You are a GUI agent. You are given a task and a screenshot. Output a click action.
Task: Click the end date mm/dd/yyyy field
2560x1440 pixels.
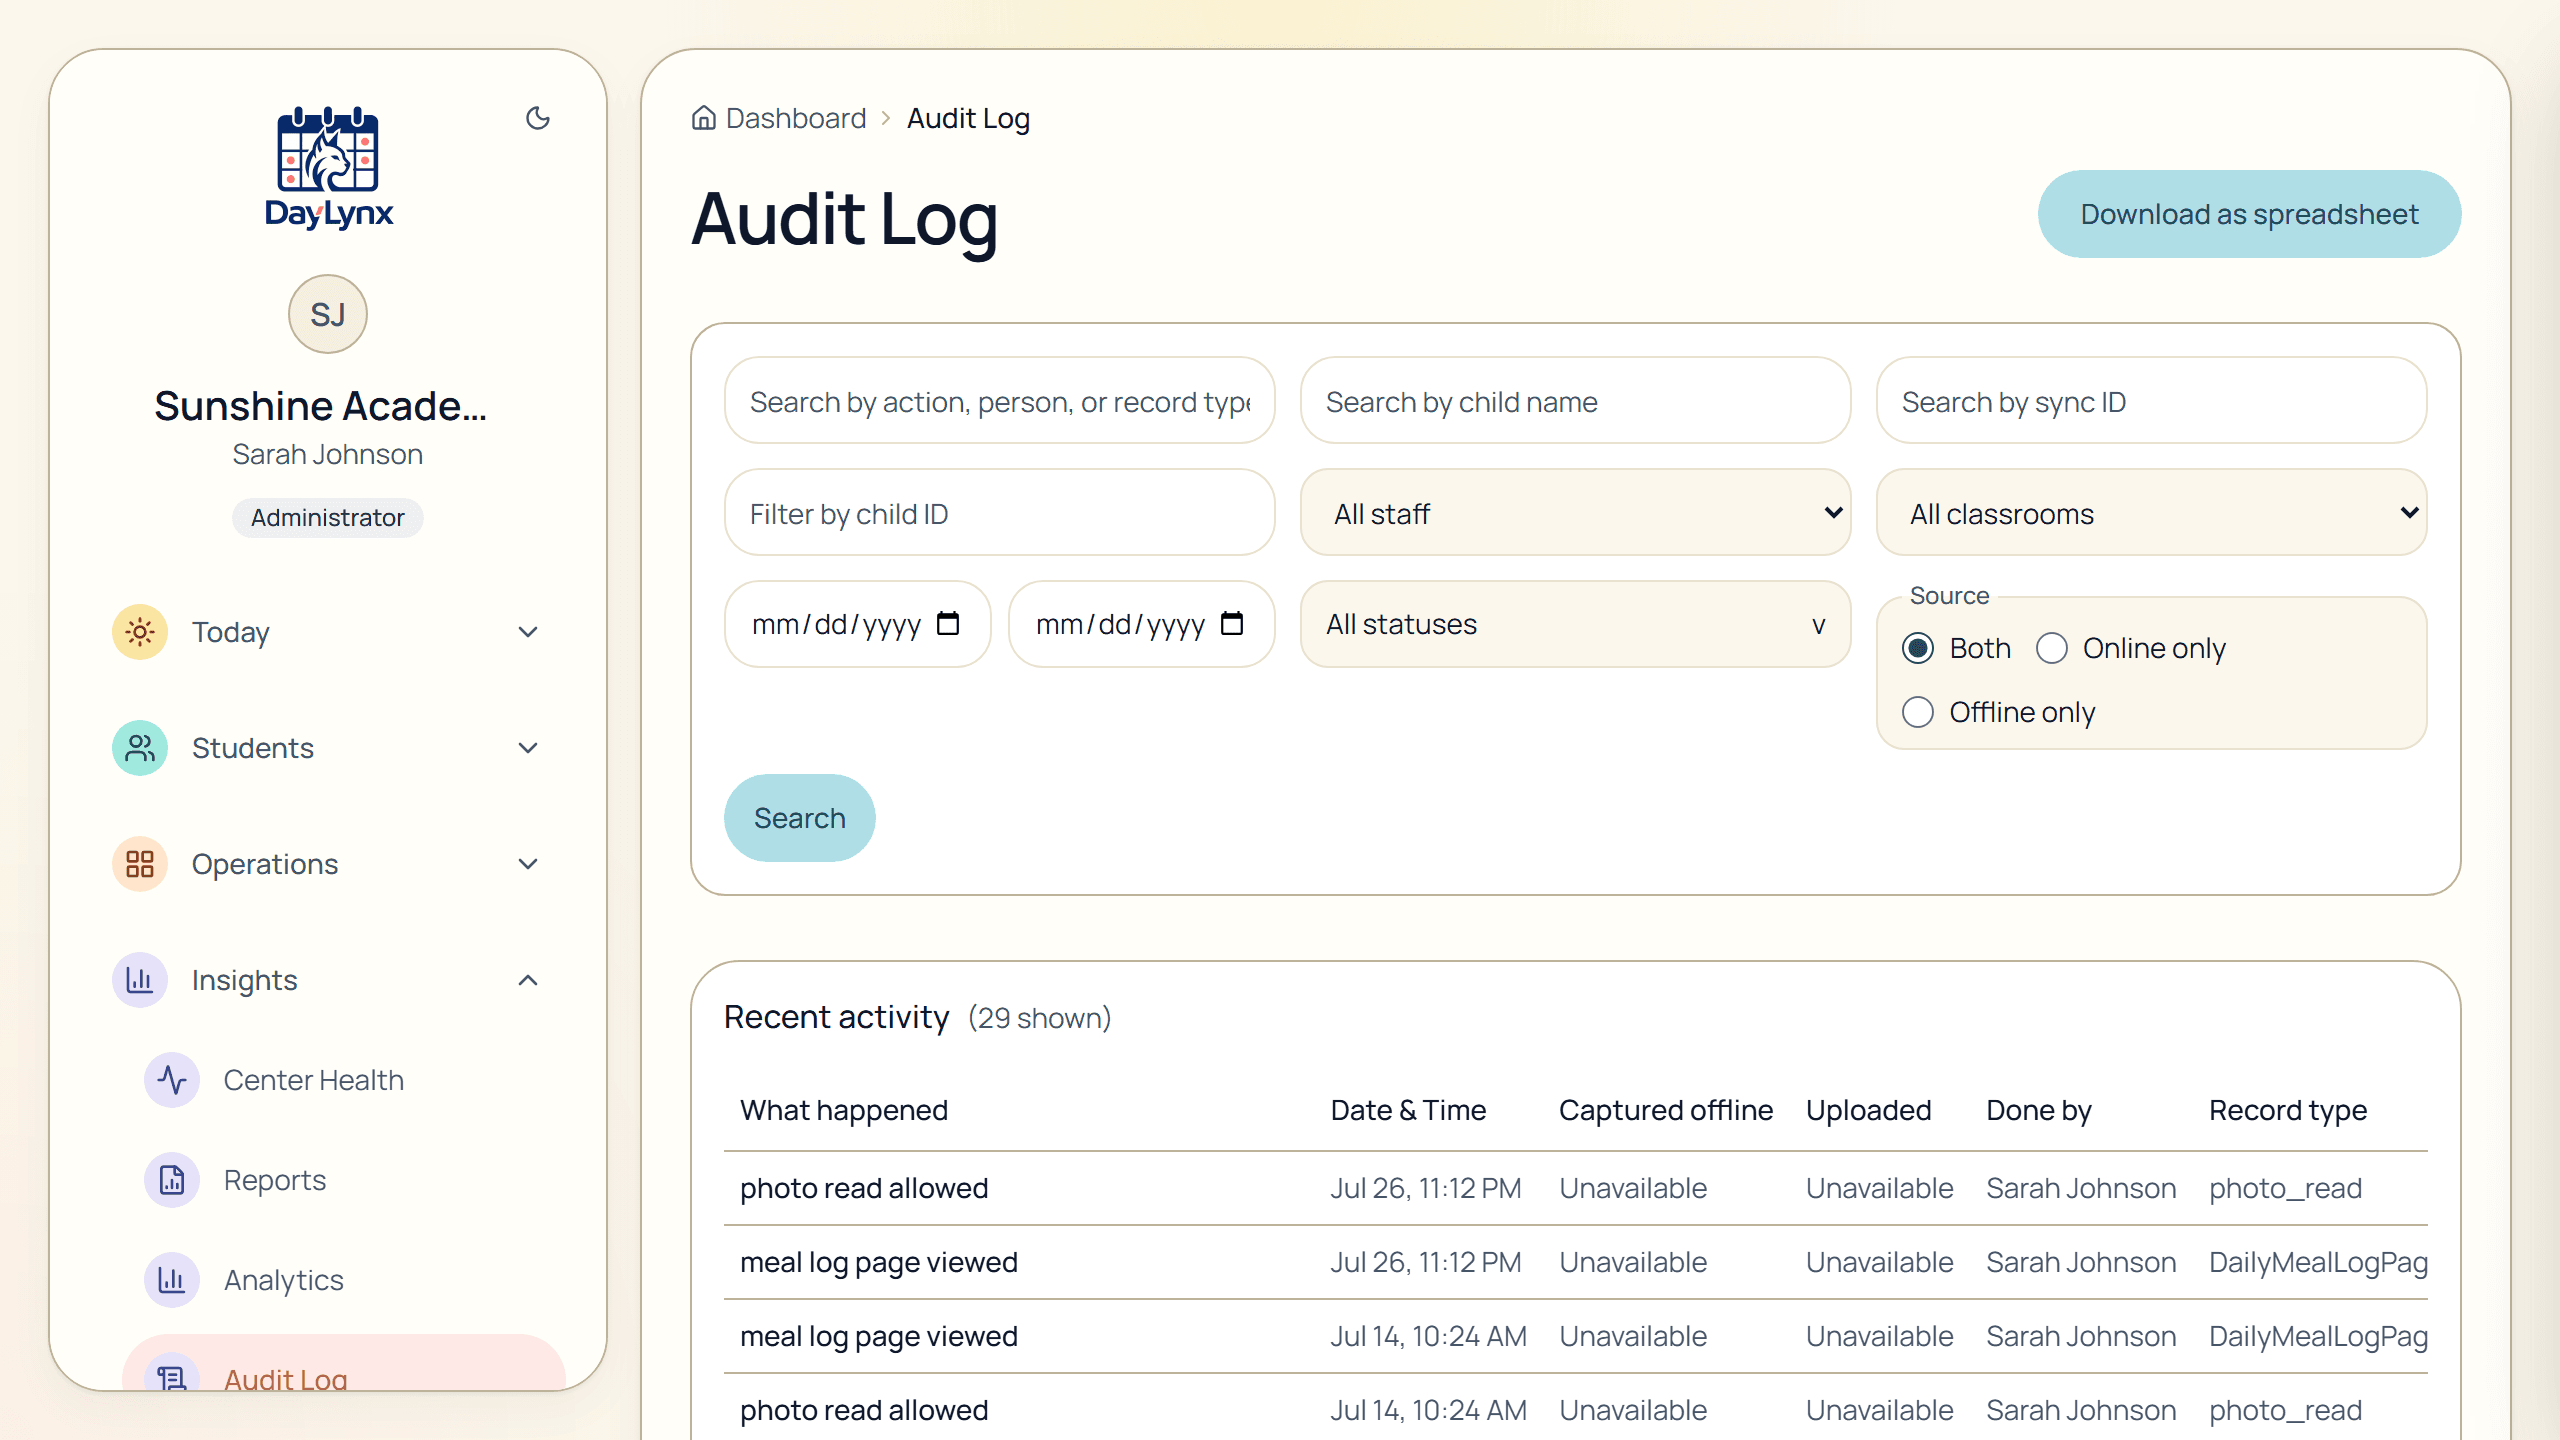coord(1142,624)
